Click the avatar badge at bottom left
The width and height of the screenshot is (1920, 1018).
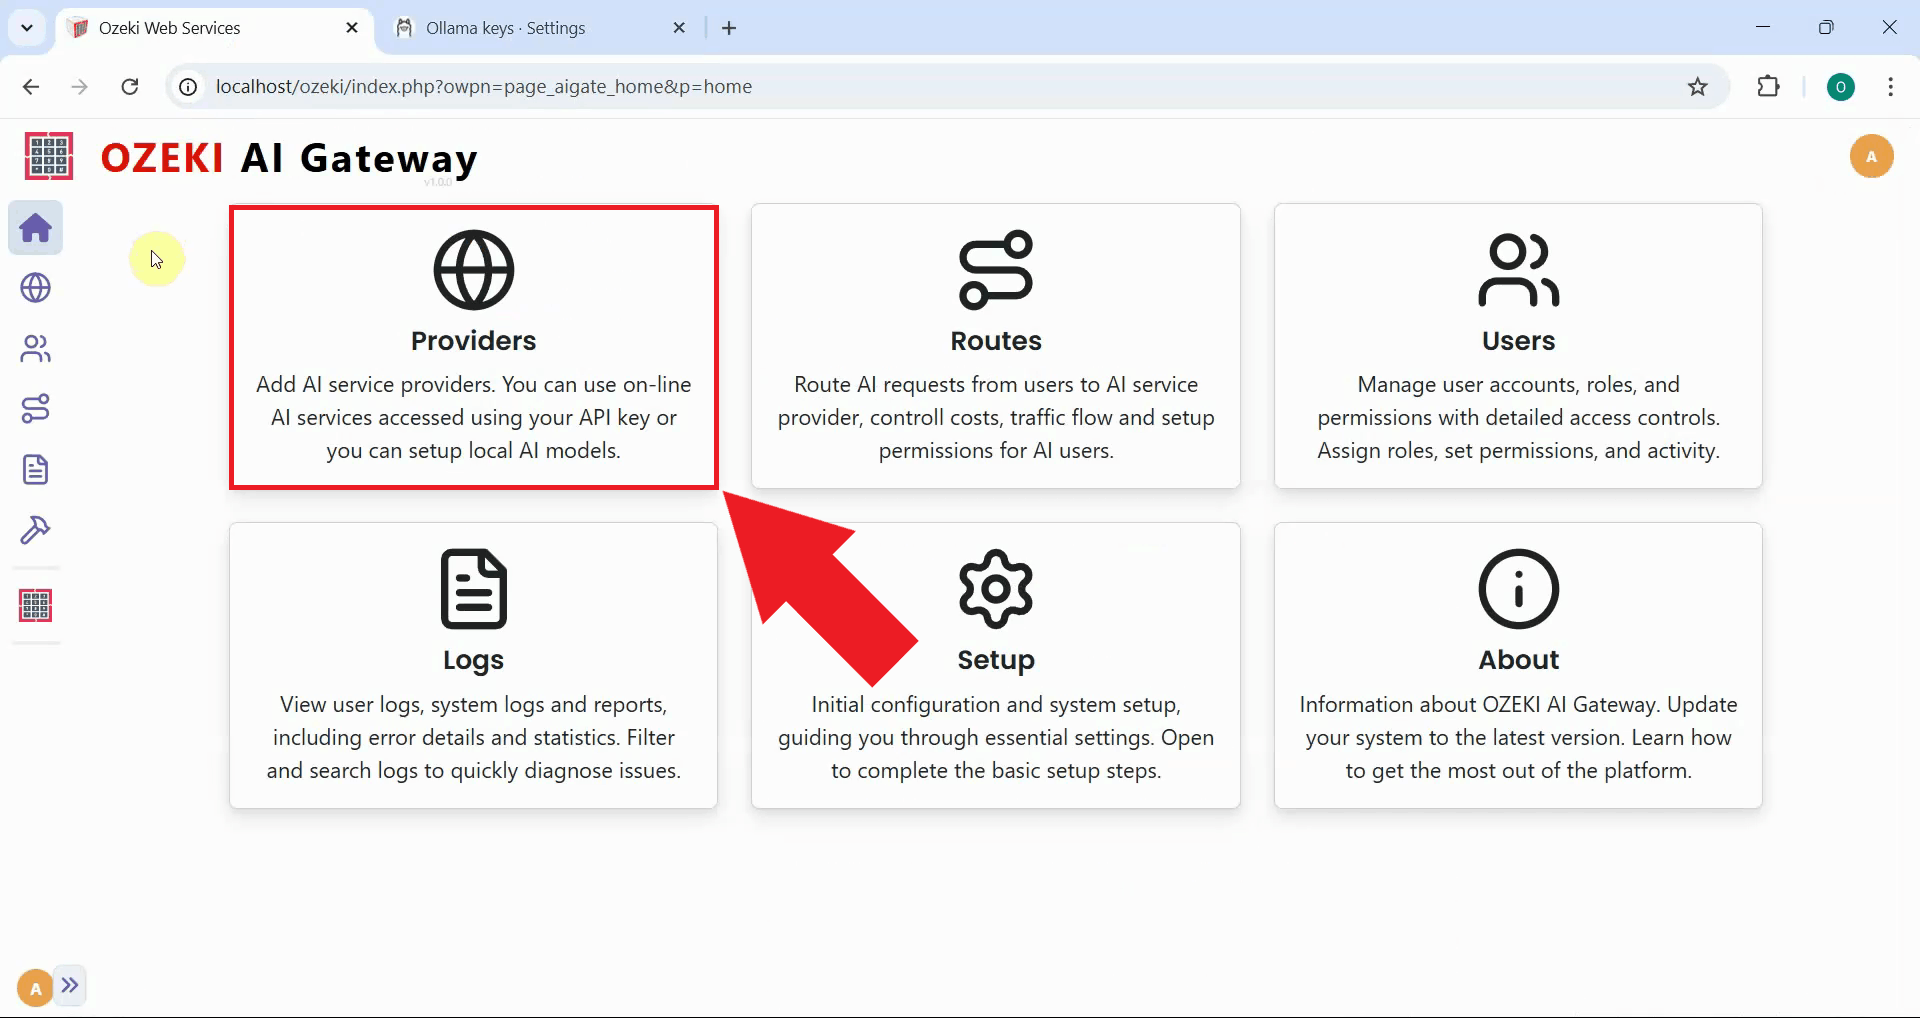tap(33, 986)
